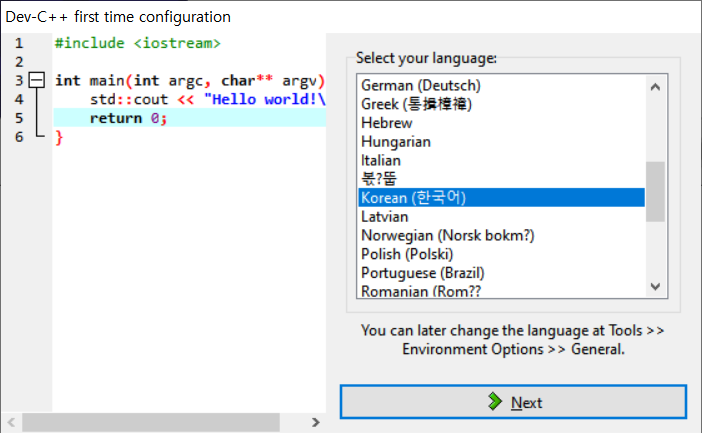
Task: Click the int main code line
Action: click(x=190, y=80)
